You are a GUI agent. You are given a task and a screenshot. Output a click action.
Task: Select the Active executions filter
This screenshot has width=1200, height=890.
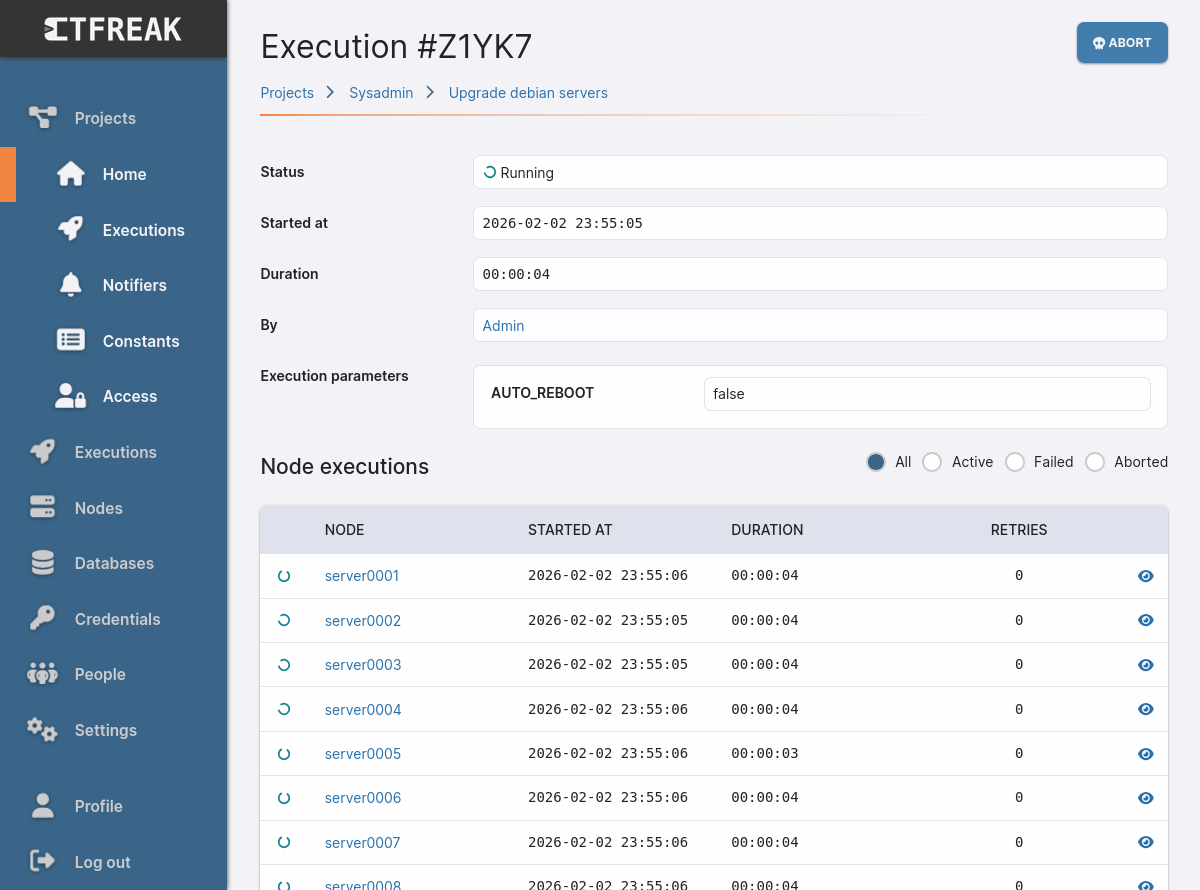(932, 462)
